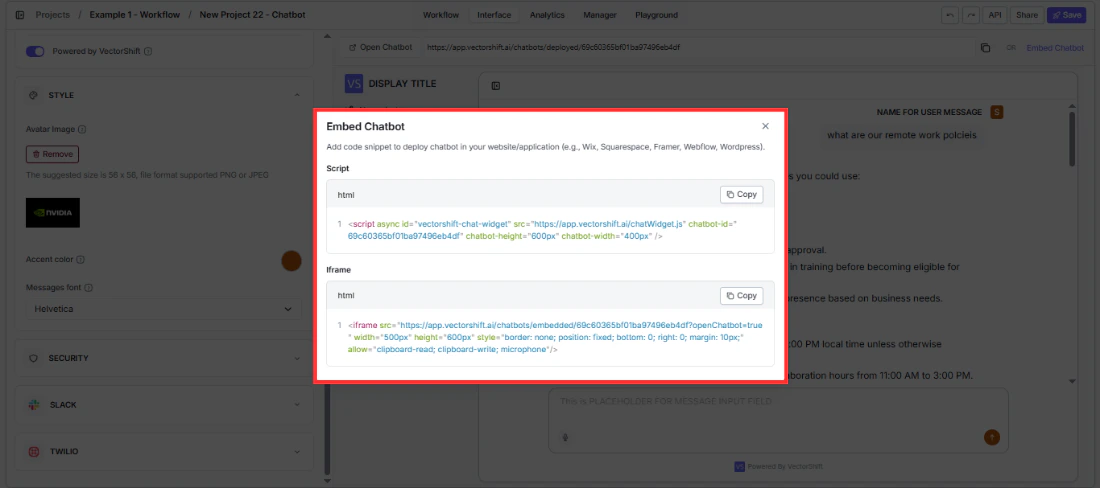Image resolution: width=1100 pixels, height=490 pixels.
Task: Switch to the Workflow tab
Action: pyautogui.click(x=441, y=15)
